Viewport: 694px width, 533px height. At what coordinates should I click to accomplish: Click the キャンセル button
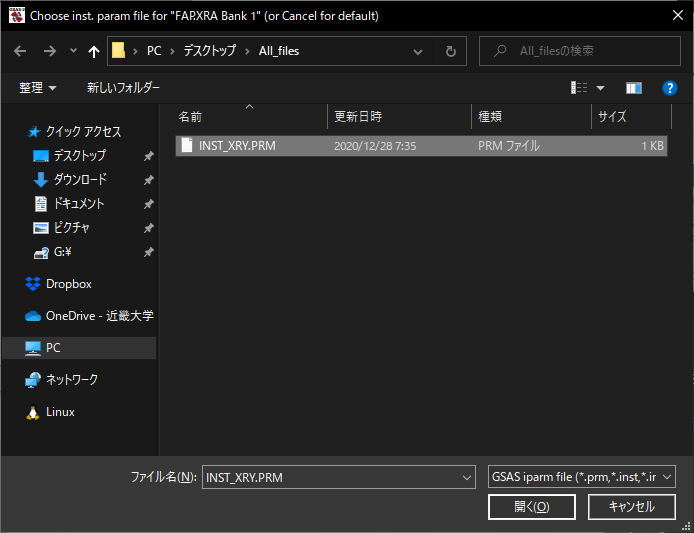point(632,507)
